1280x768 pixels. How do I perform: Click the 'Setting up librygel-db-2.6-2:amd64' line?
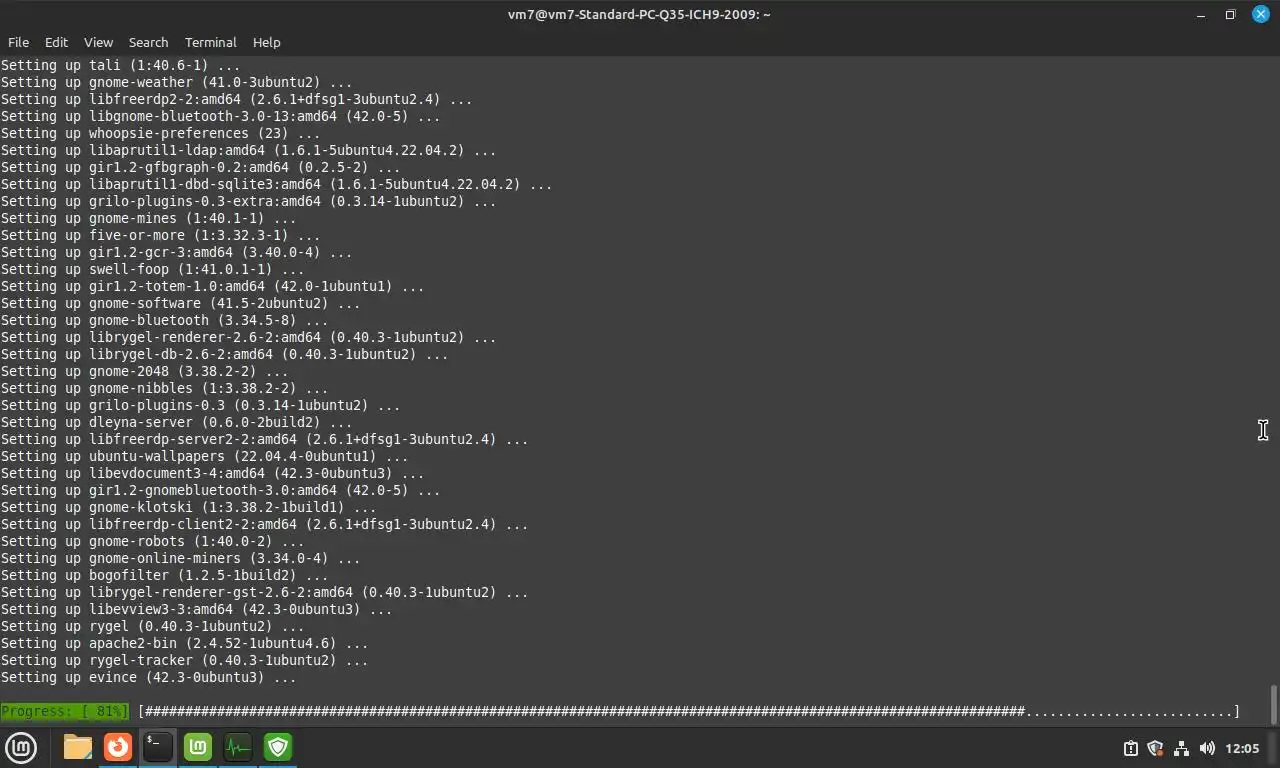tap(224, 354)
